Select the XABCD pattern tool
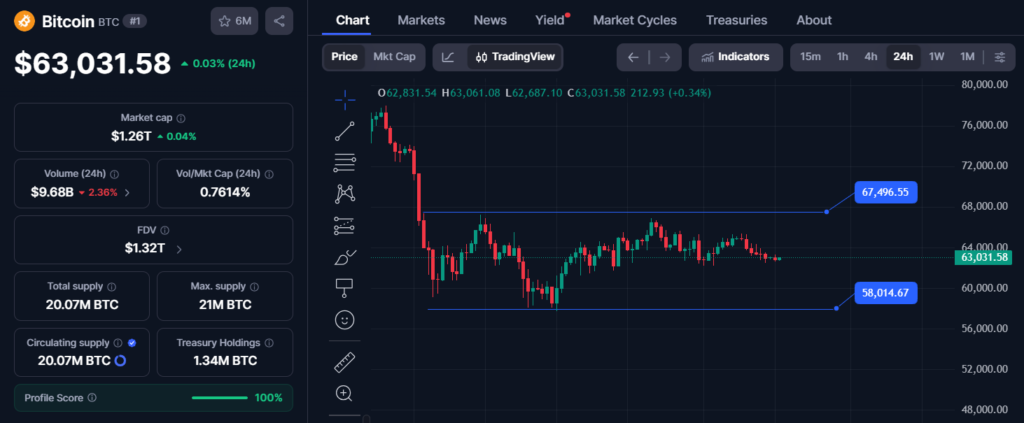1024x423 pixels. point(345,194)
